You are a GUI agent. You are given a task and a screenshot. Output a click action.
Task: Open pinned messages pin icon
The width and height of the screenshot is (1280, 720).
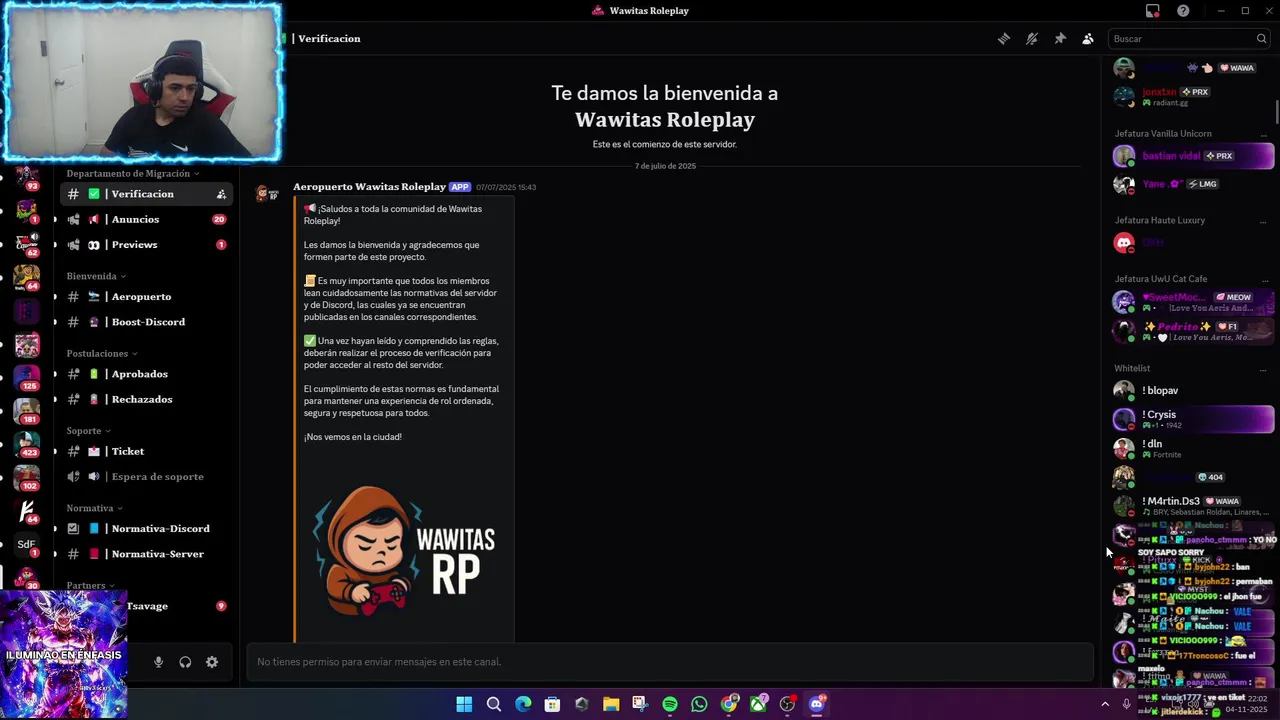pyautogui.click(x=1060, y=39)
